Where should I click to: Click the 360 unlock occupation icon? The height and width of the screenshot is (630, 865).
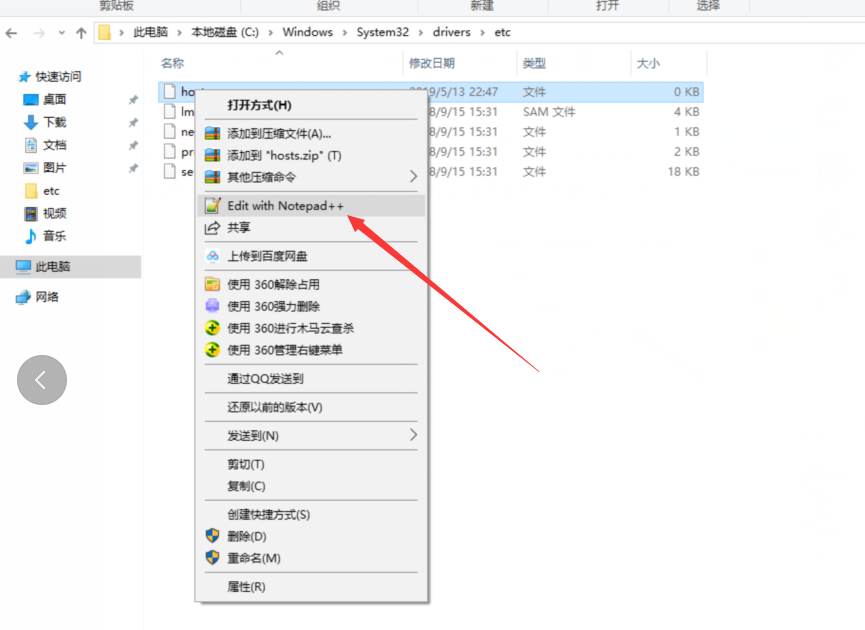pyautogui.click(x=212, y=285)
